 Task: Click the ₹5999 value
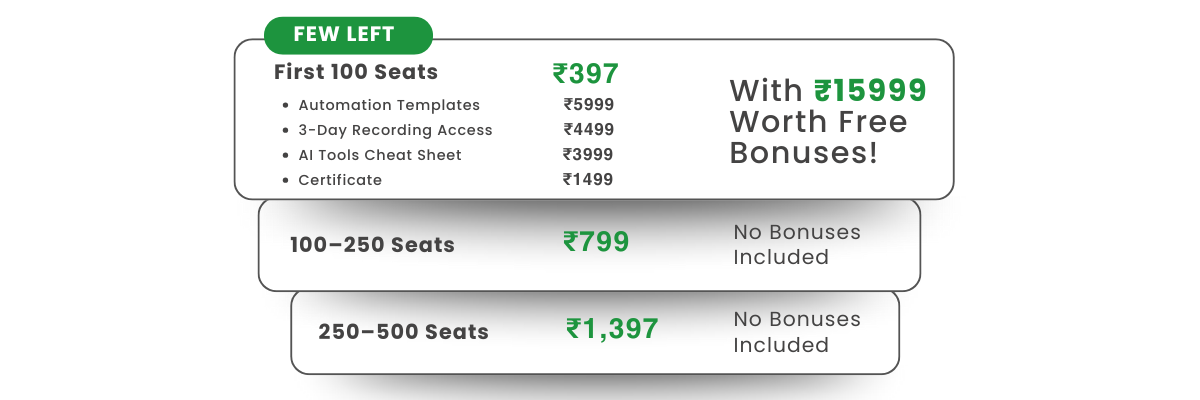(588, 104)
